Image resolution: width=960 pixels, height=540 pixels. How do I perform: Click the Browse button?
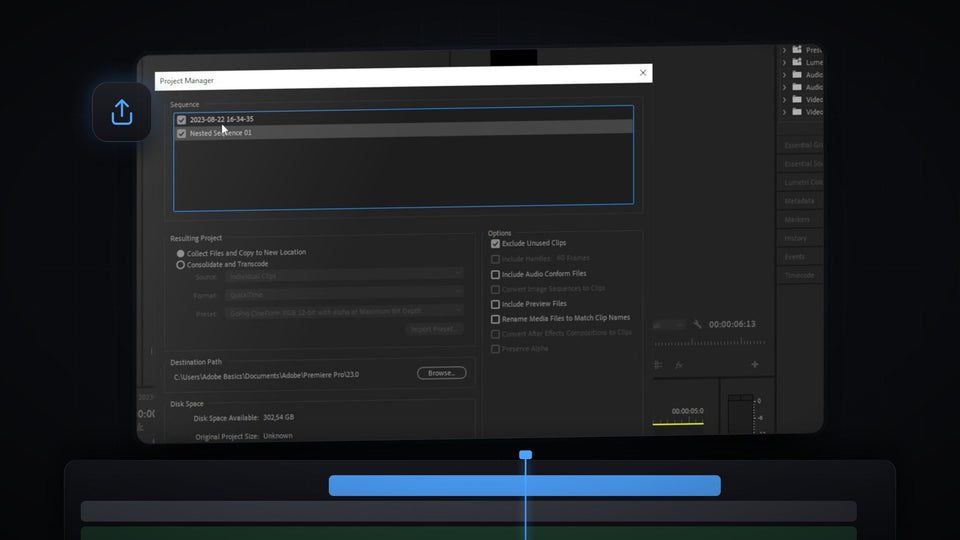pos(441,373)
